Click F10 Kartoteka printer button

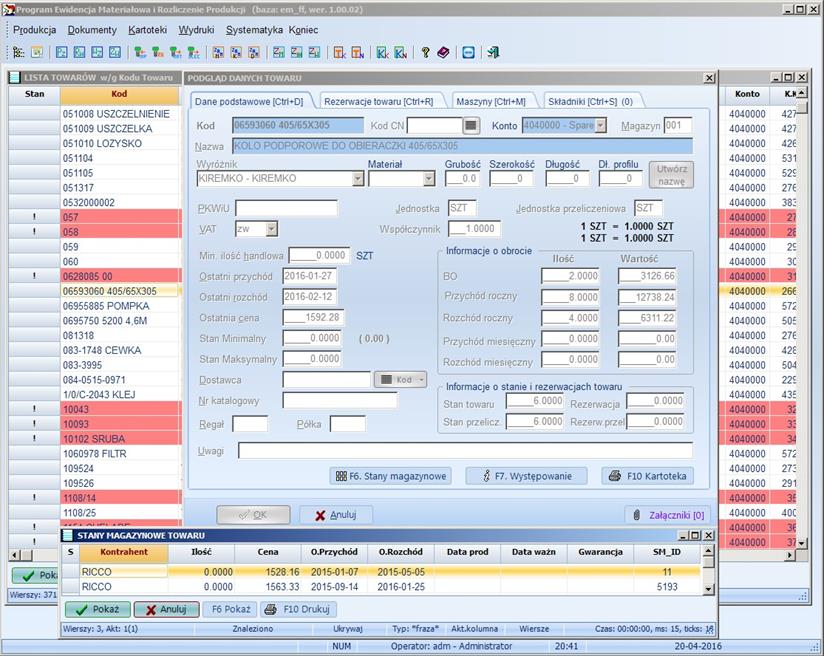coord(647,476)
